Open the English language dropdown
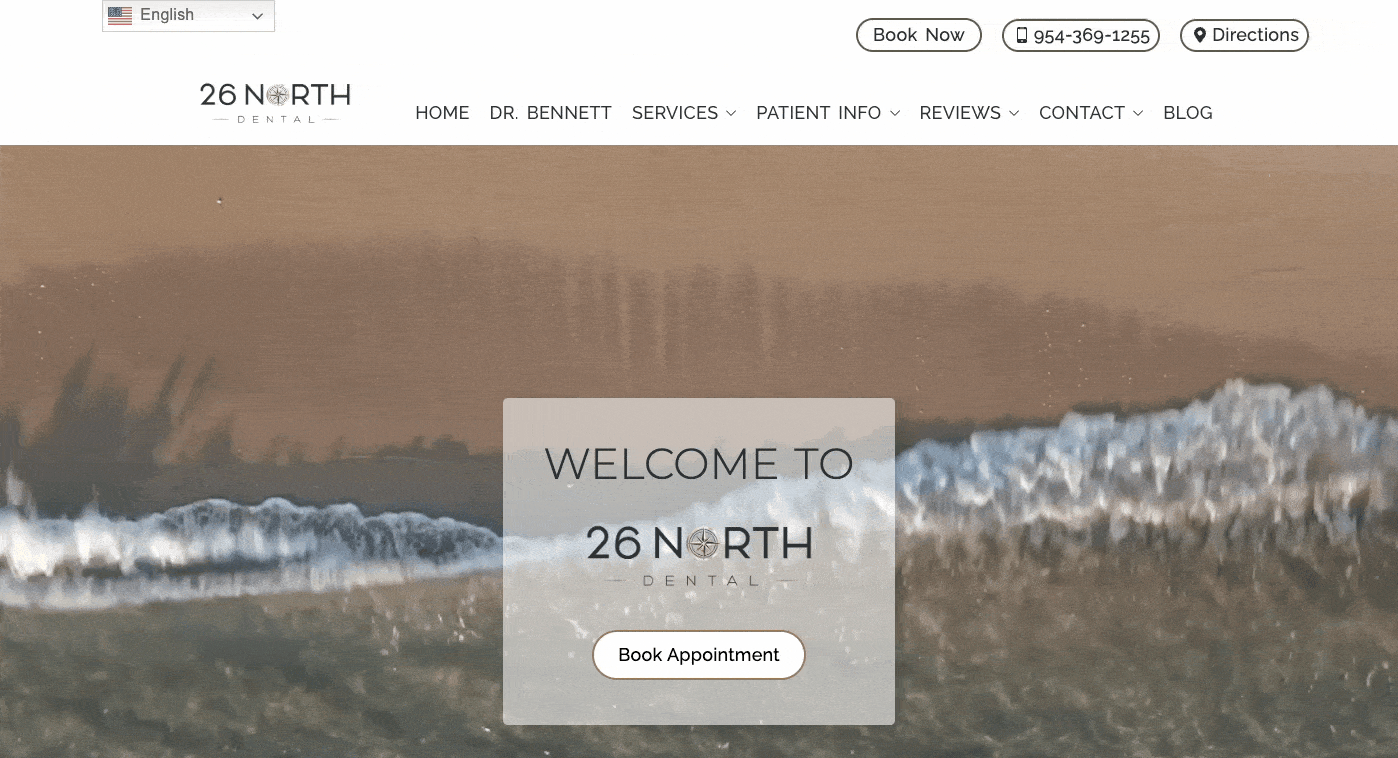The height and width of the screenshot is (758, 1398). pyautogui.click(x=188, y=16)
